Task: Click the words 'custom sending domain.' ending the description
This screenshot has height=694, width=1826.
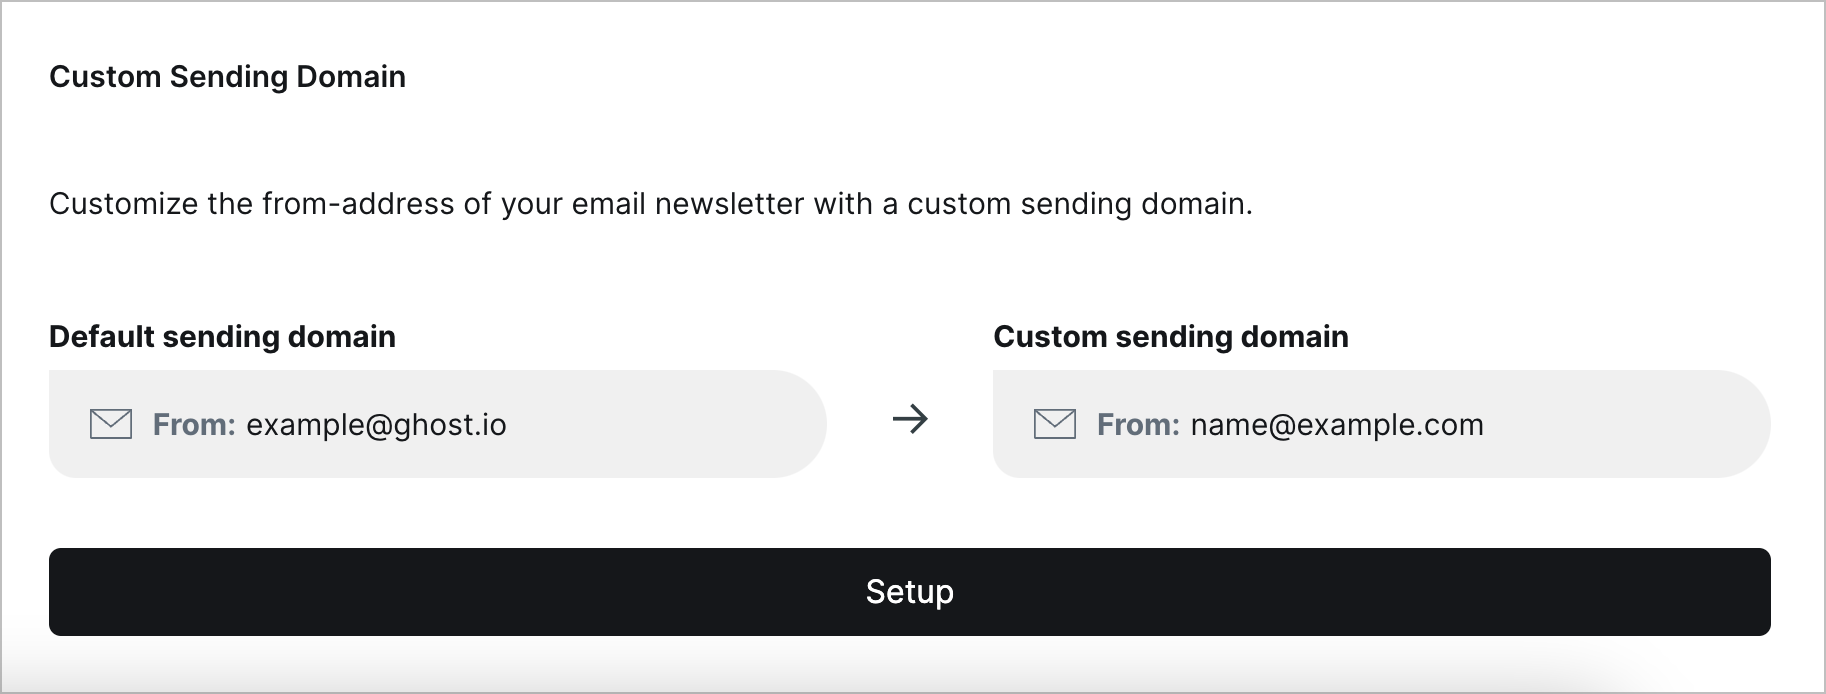Action: [1080, 204]
